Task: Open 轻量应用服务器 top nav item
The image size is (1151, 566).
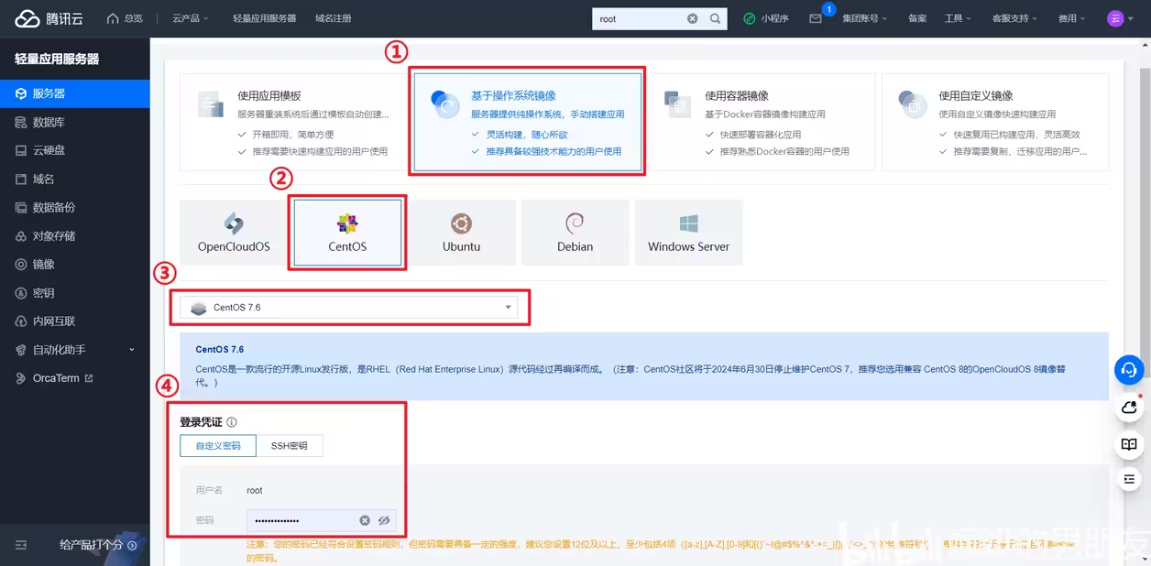Action: [x=264, y=19]
